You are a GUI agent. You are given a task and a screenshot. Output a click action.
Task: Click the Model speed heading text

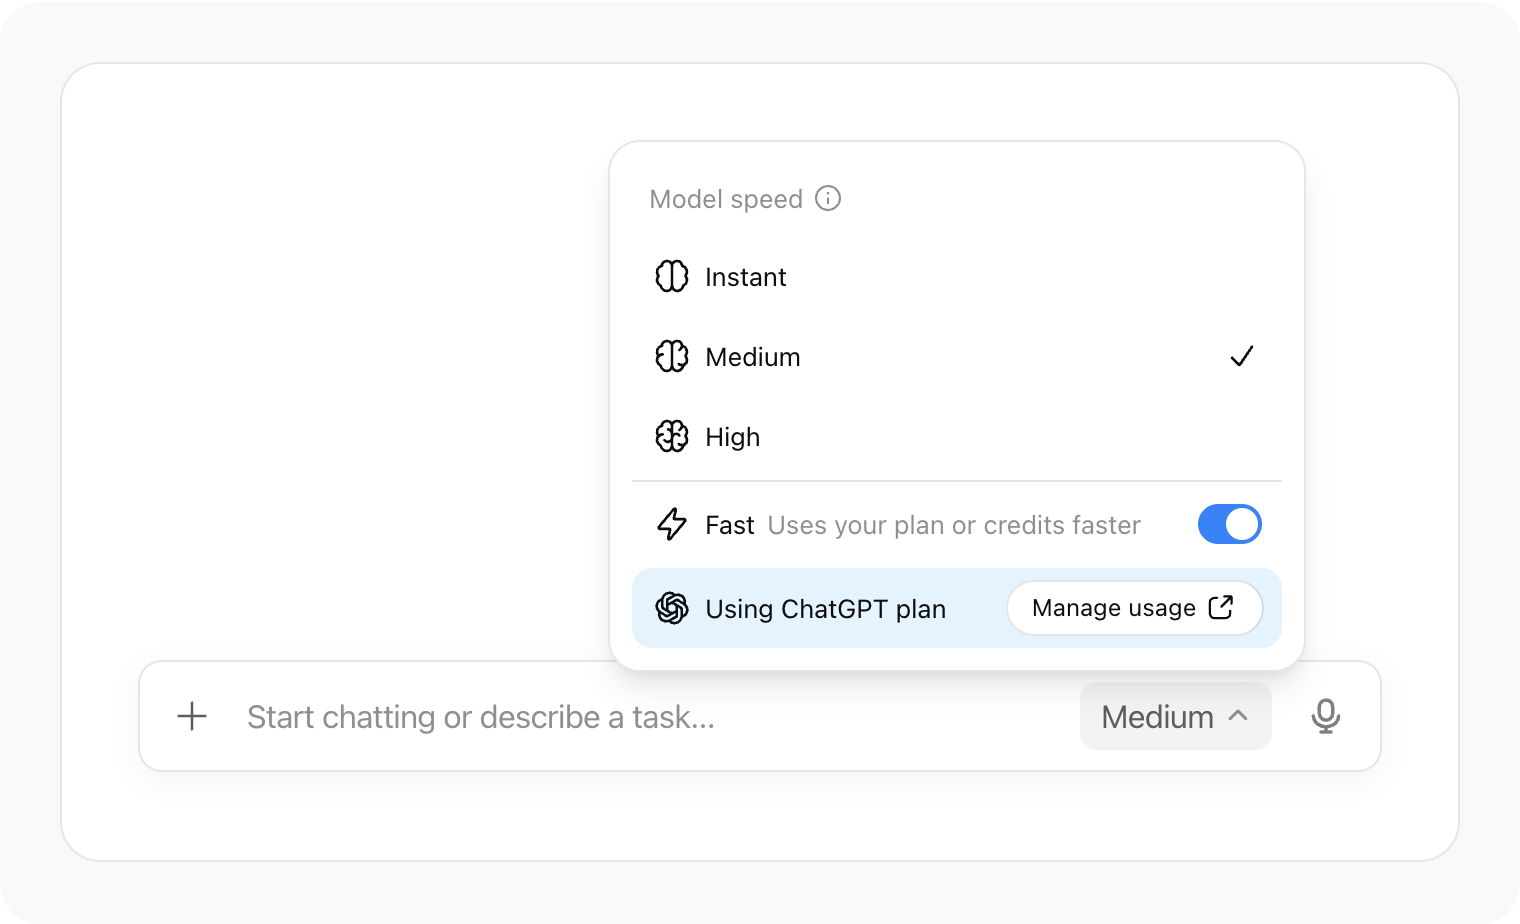coord(726,199)
